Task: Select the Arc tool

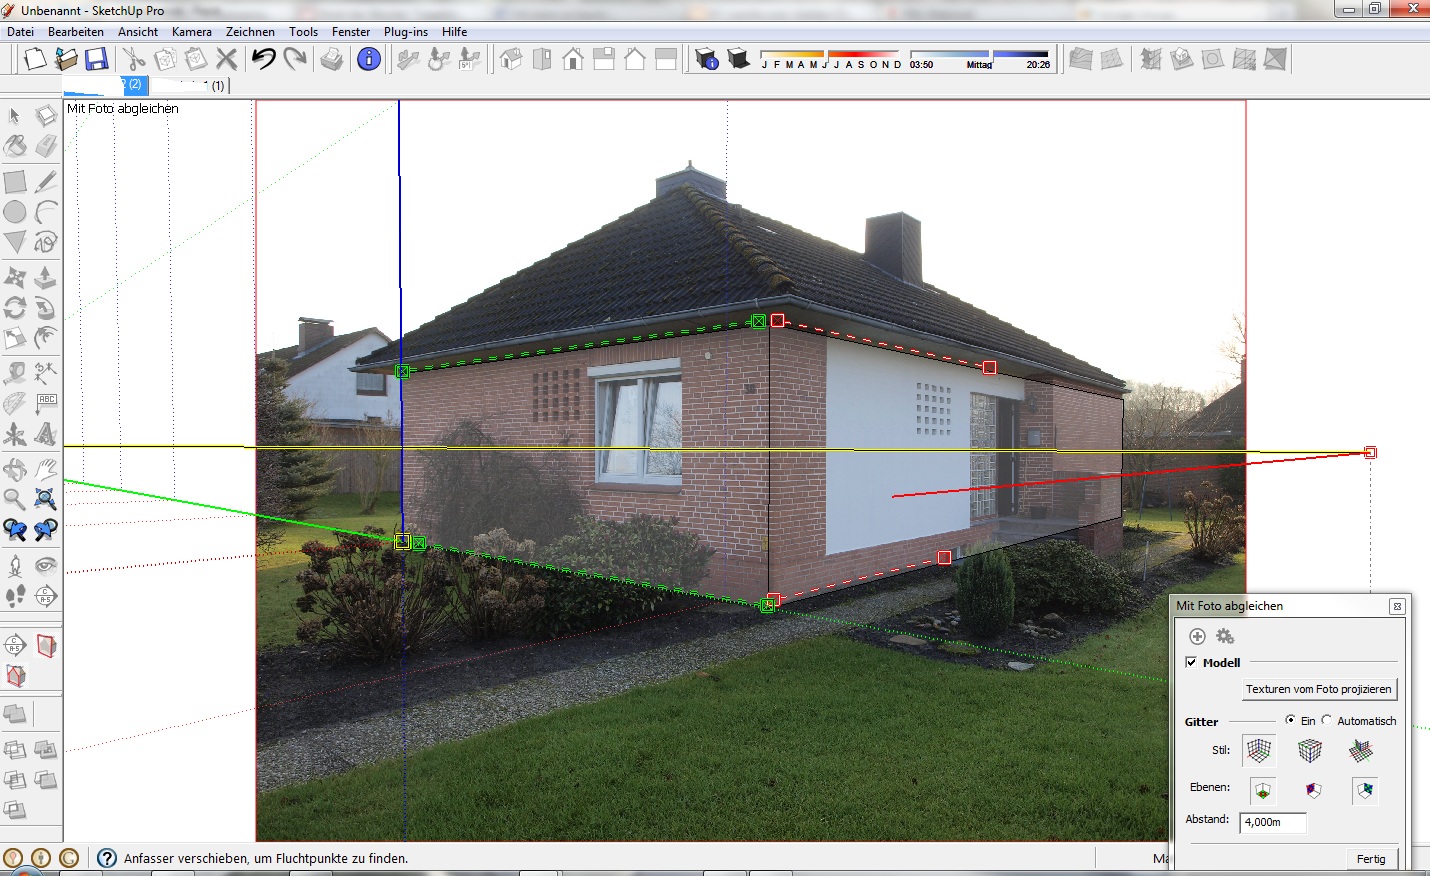Action: (46, 212)
